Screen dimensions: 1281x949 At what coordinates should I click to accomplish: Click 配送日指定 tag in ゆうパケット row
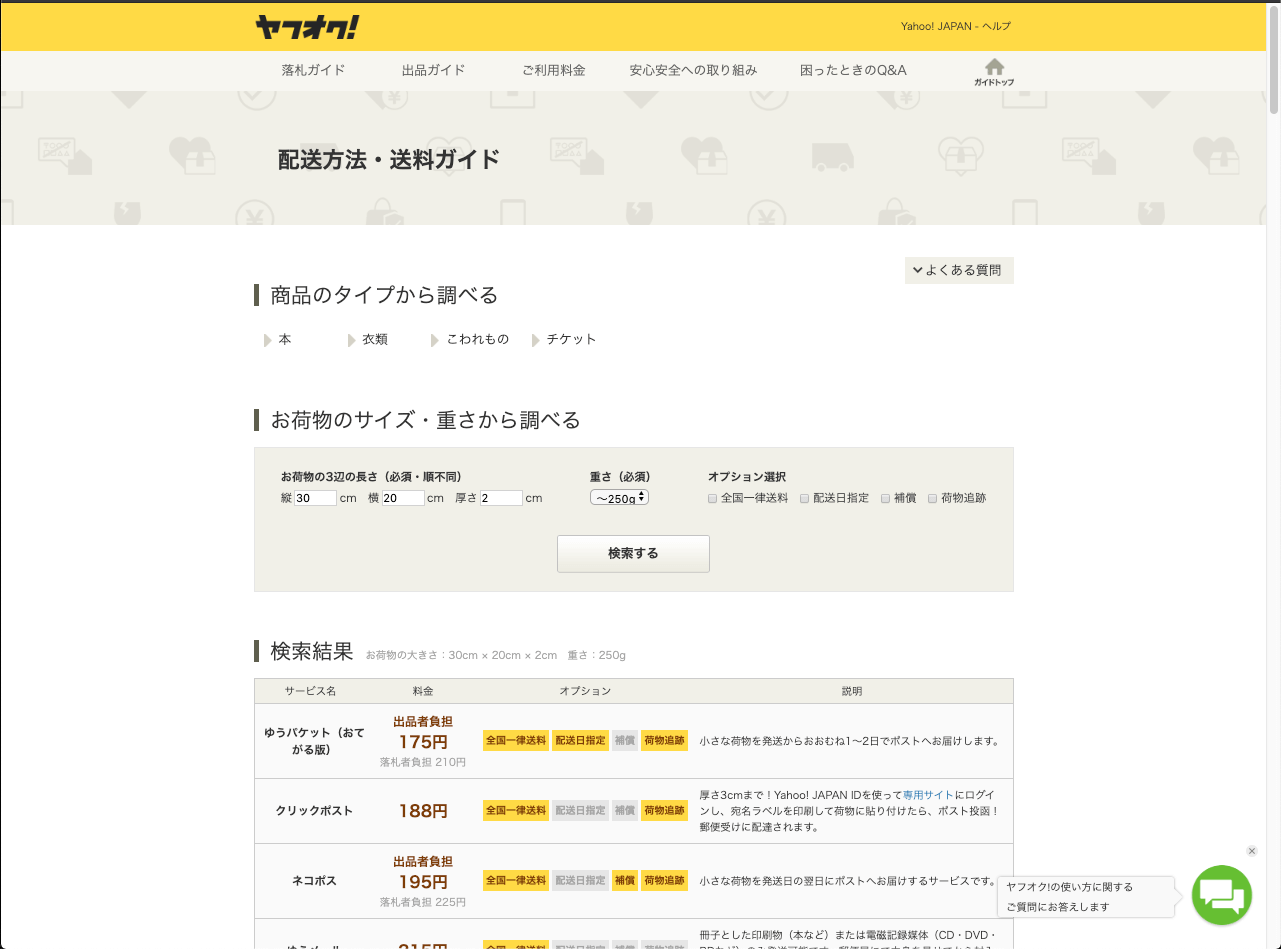580,741
